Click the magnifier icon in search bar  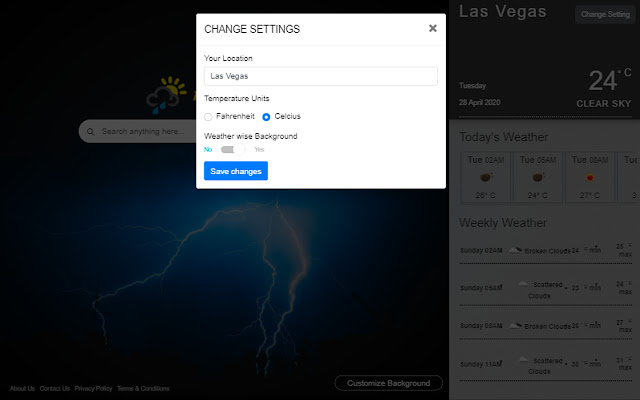(91, 131)
